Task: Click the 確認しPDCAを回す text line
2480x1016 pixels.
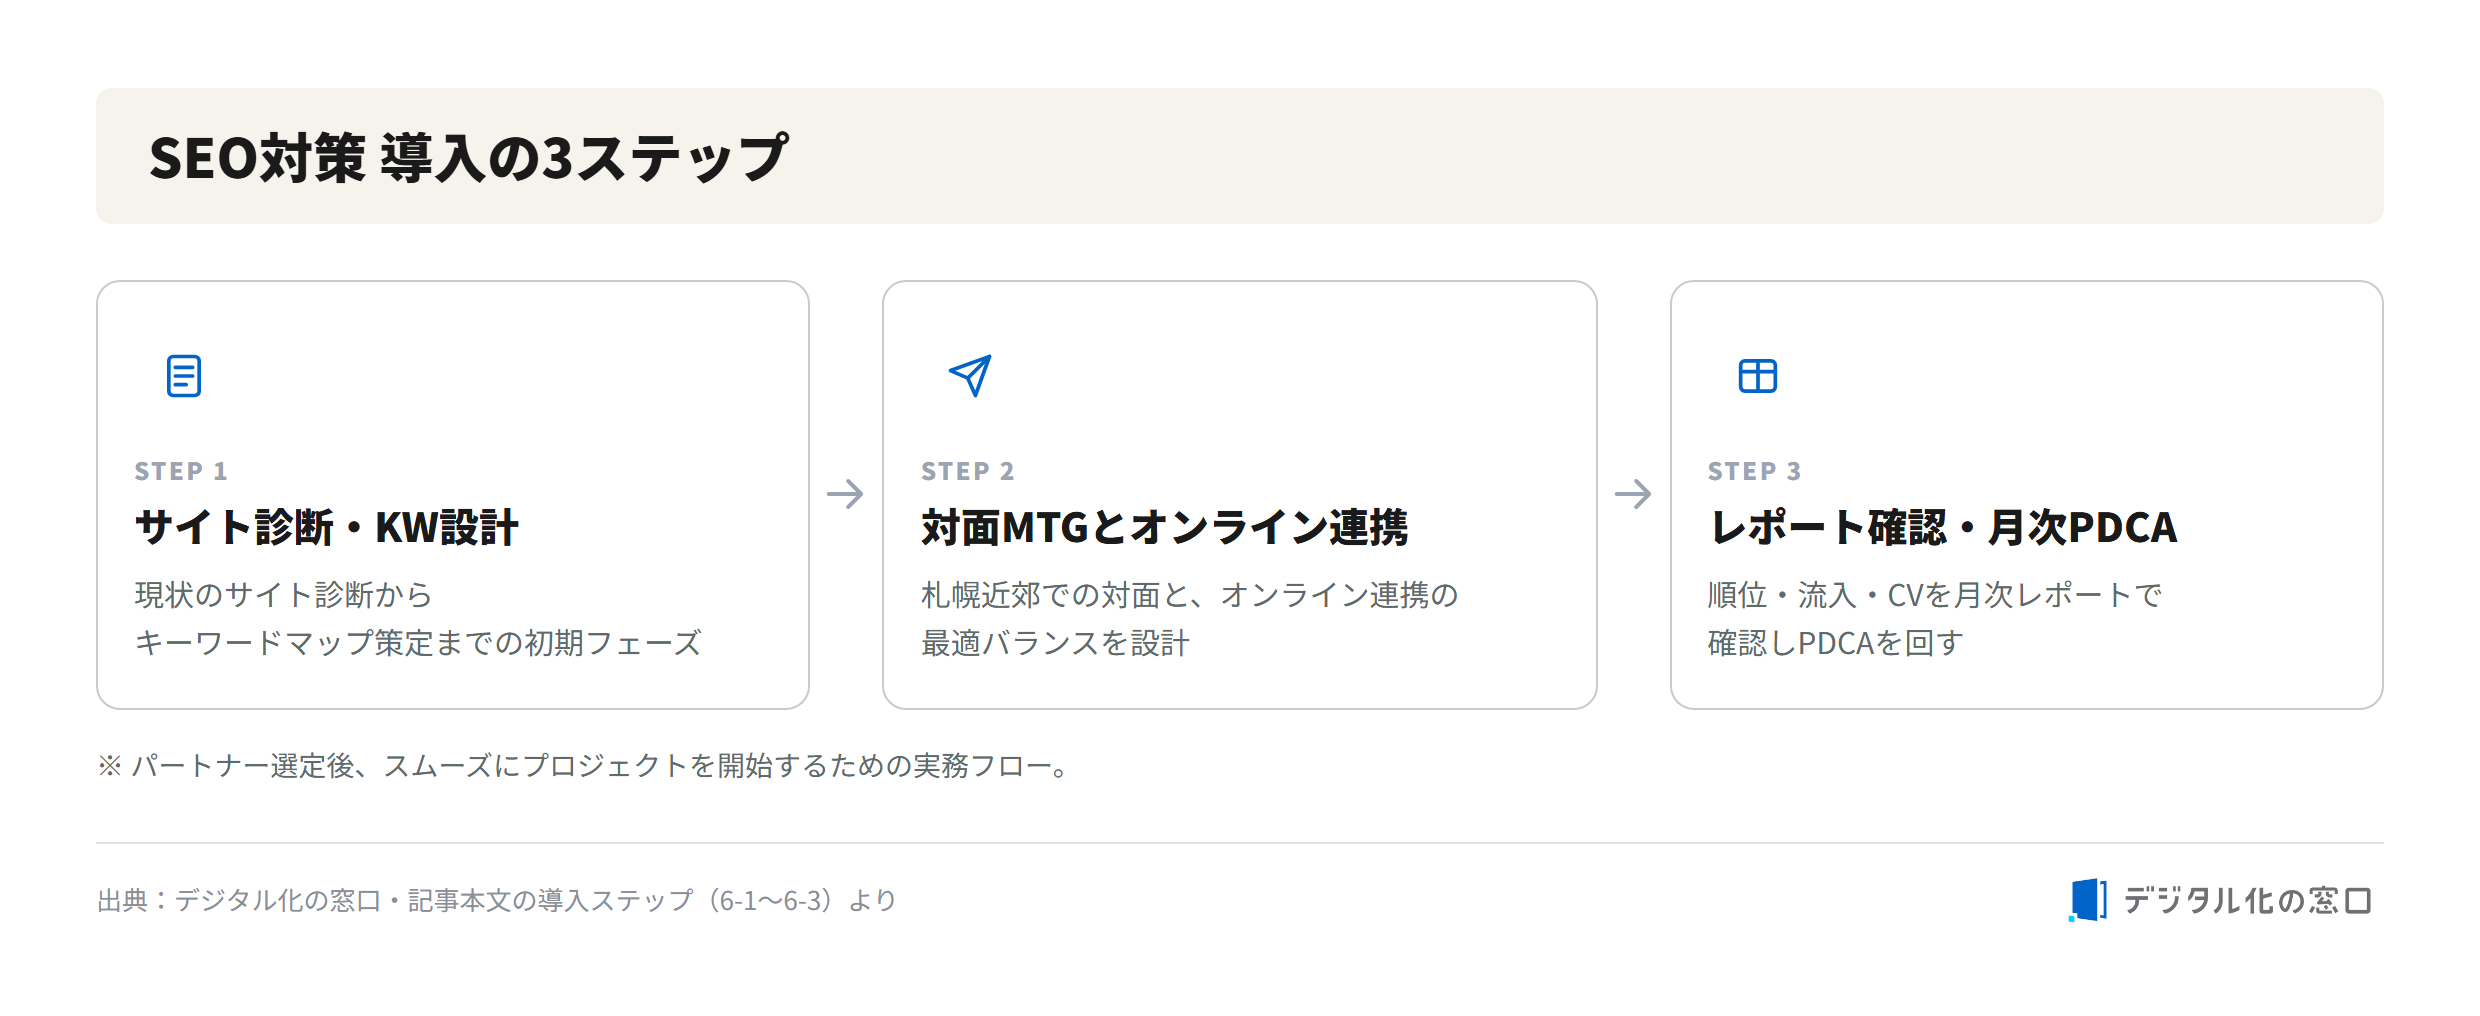Action: pos(1836,643)
